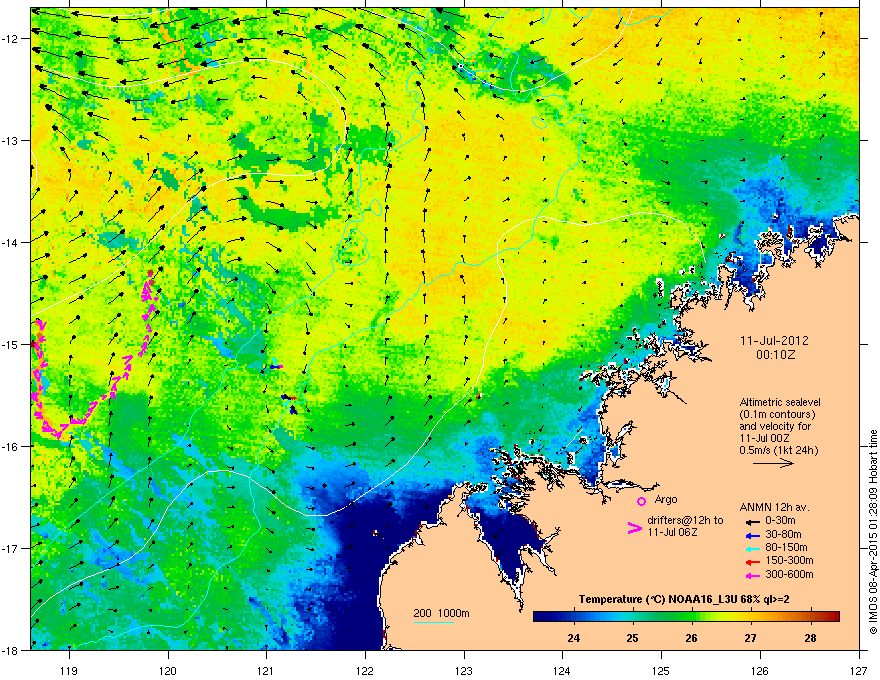Click the -17 latitude axis label
Image resolution: width=880 pixels, height=680 pixels.
(x=11, y=548)
